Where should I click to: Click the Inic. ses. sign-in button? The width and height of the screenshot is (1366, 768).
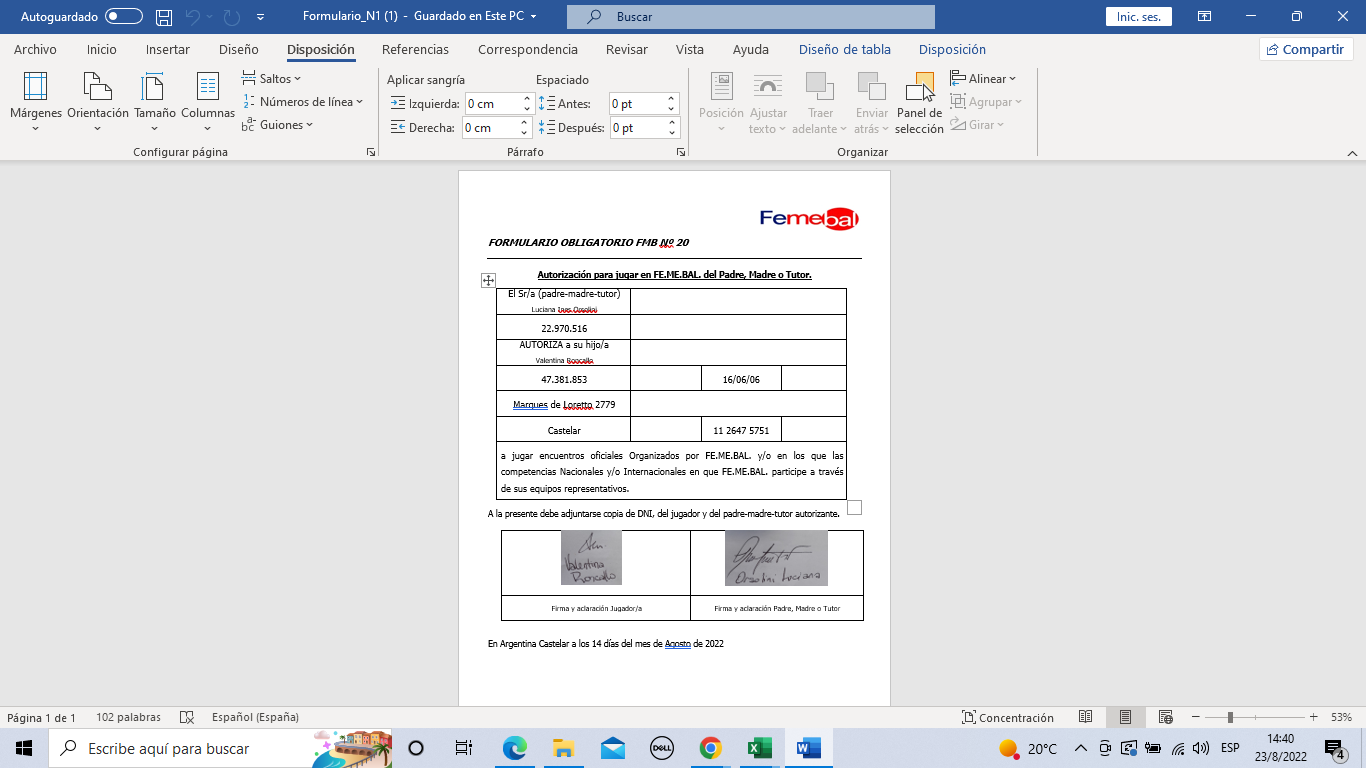pyautogui.click(x=1138, y=17)
